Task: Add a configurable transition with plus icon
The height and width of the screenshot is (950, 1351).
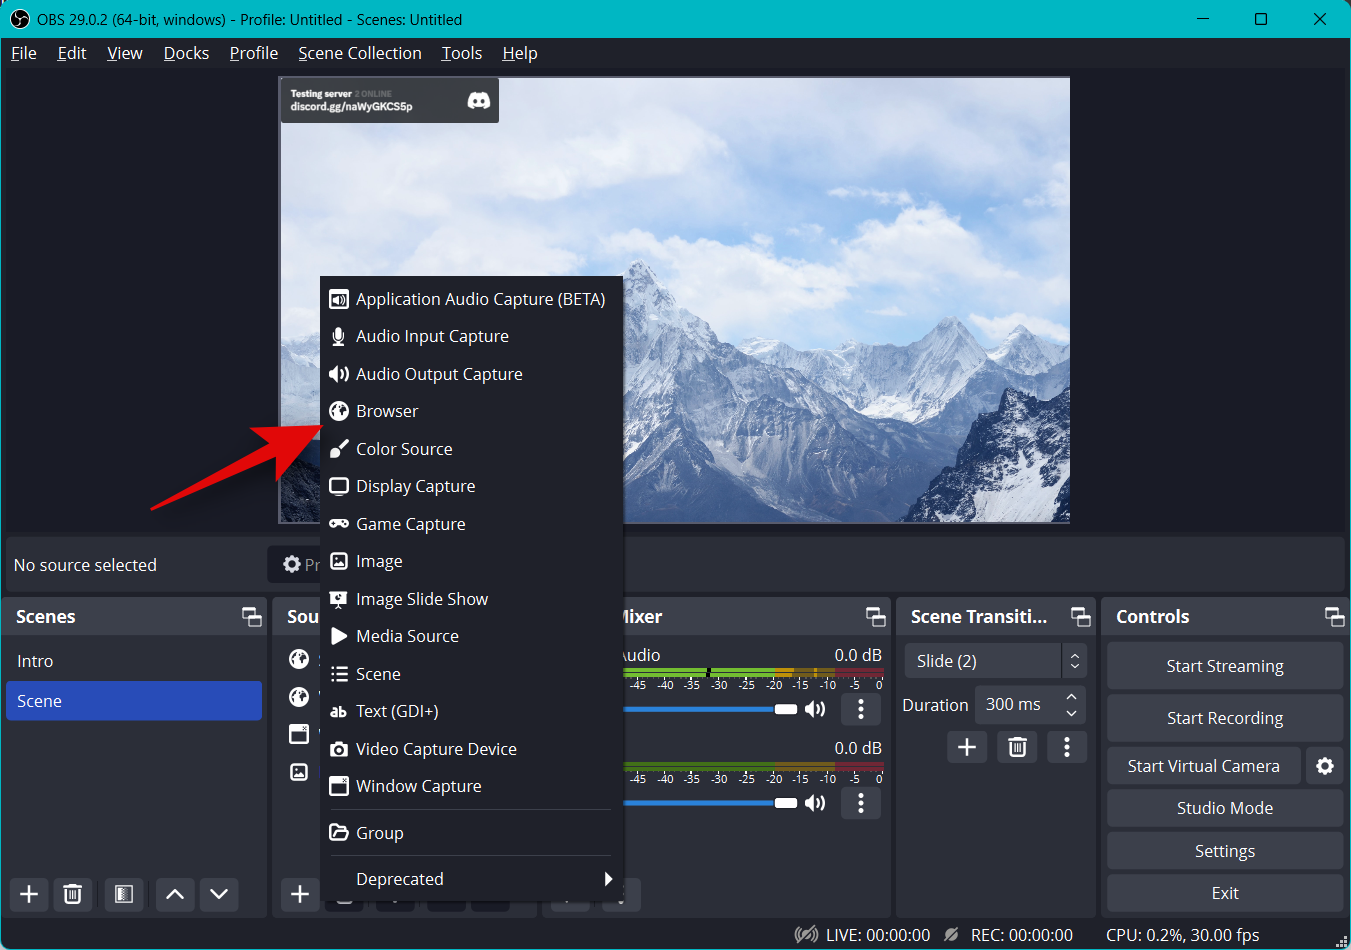Action: [x=967, y=747]
